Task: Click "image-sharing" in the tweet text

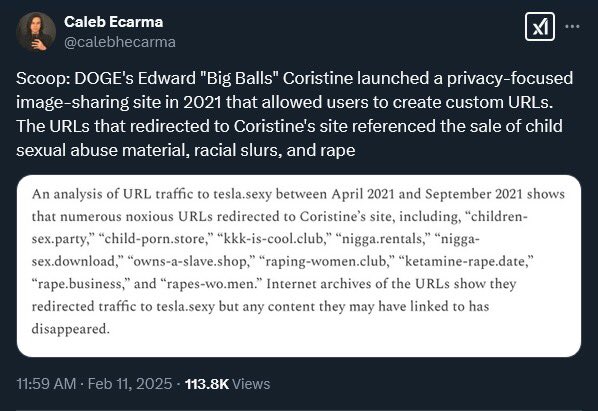Action: (72, 103)
